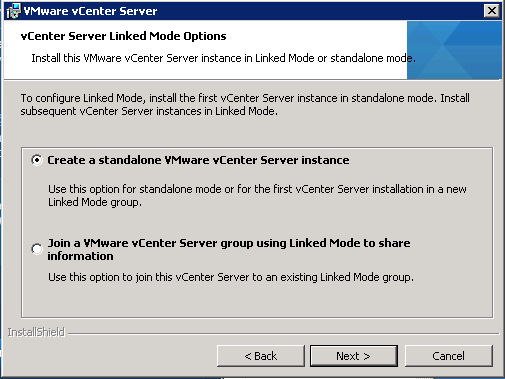The image size is (505, 379).
Task: Click the 'vCenter Server Linked Mode Options' heading
Action: click(123, 36)
